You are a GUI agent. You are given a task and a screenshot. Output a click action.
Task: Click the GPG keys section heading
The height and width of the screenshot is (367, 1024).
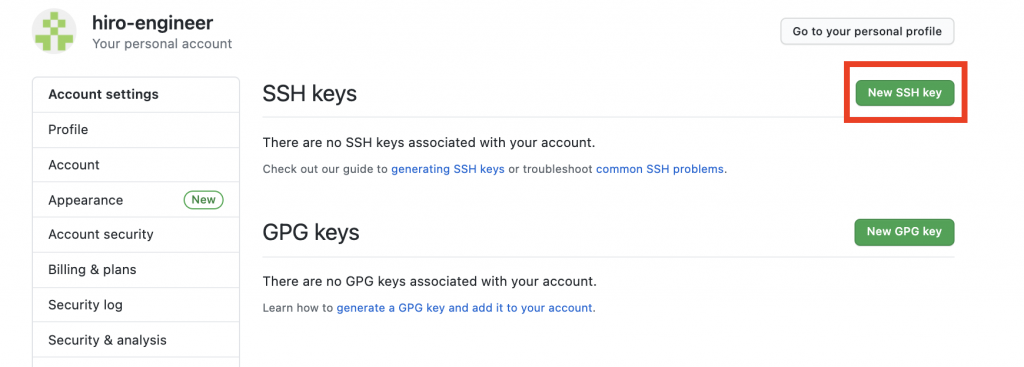click(x=311, y=232)
